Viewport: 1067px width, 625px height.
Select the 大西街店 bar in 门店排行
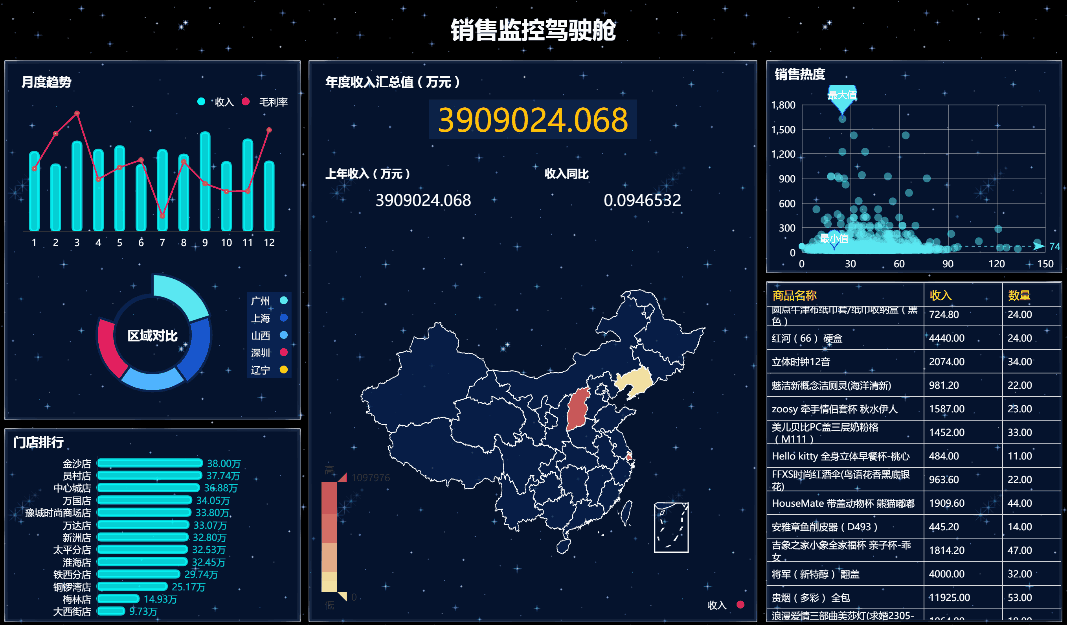[111, 611]
